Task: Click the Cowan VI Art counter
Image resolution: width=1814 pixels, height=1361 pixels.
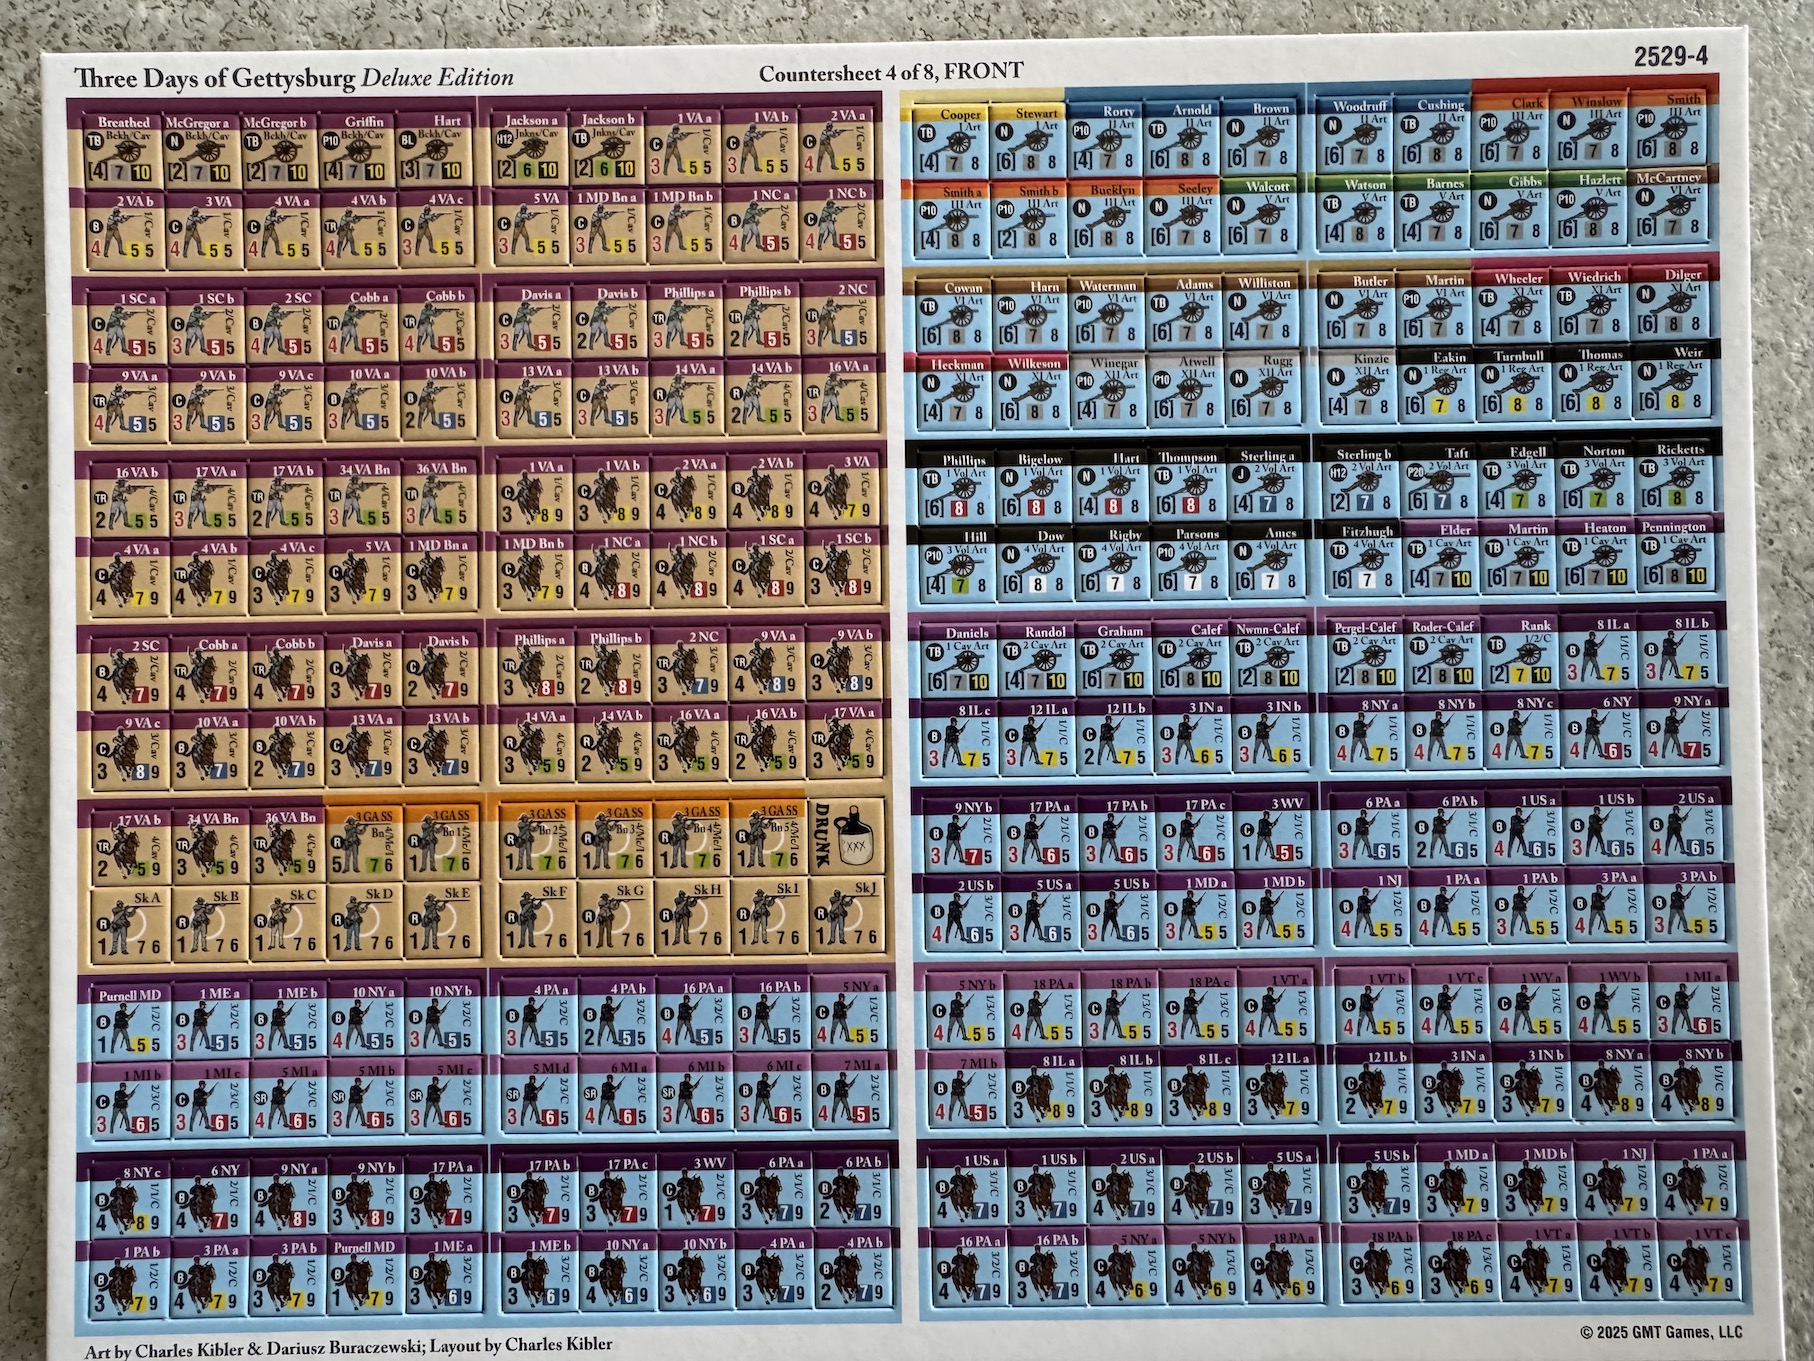Action: click(x=956, y=314)
